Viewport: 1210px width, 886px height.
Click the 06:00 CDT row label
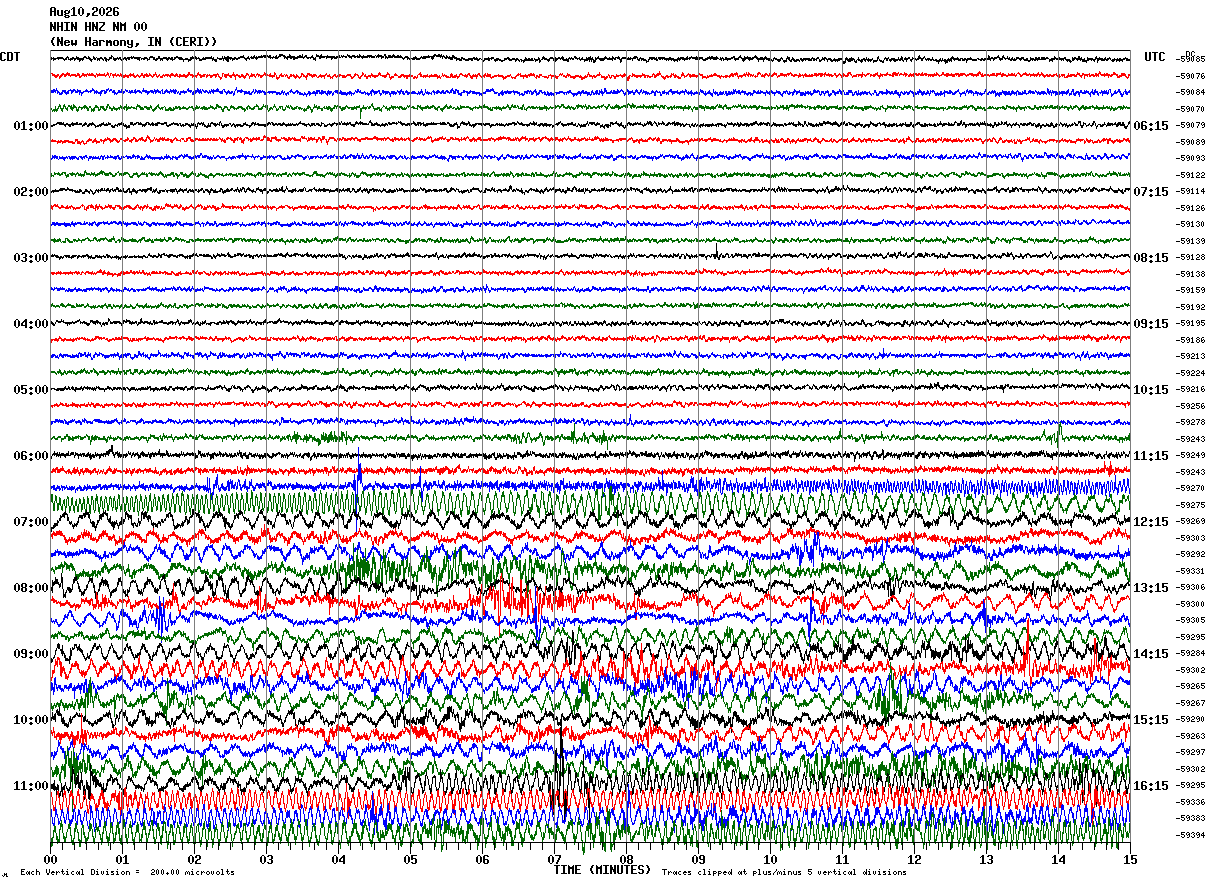(31, 456)
